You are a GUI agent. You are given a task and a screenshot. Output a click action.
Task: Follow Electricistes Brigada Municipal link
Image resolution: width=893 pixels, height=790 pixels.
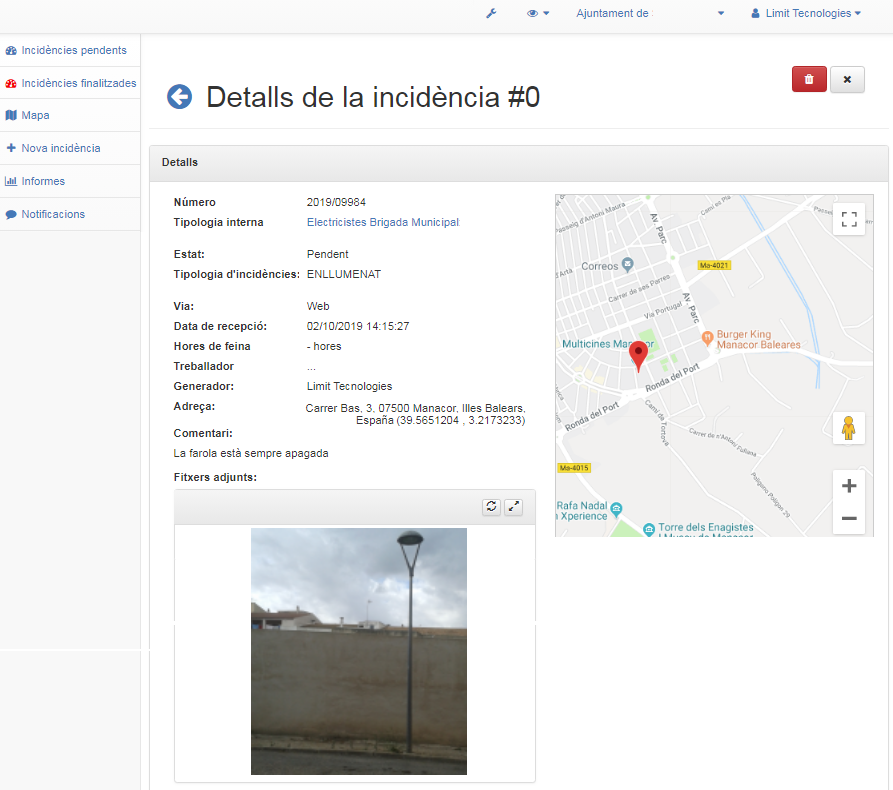[x=383, y=222]
